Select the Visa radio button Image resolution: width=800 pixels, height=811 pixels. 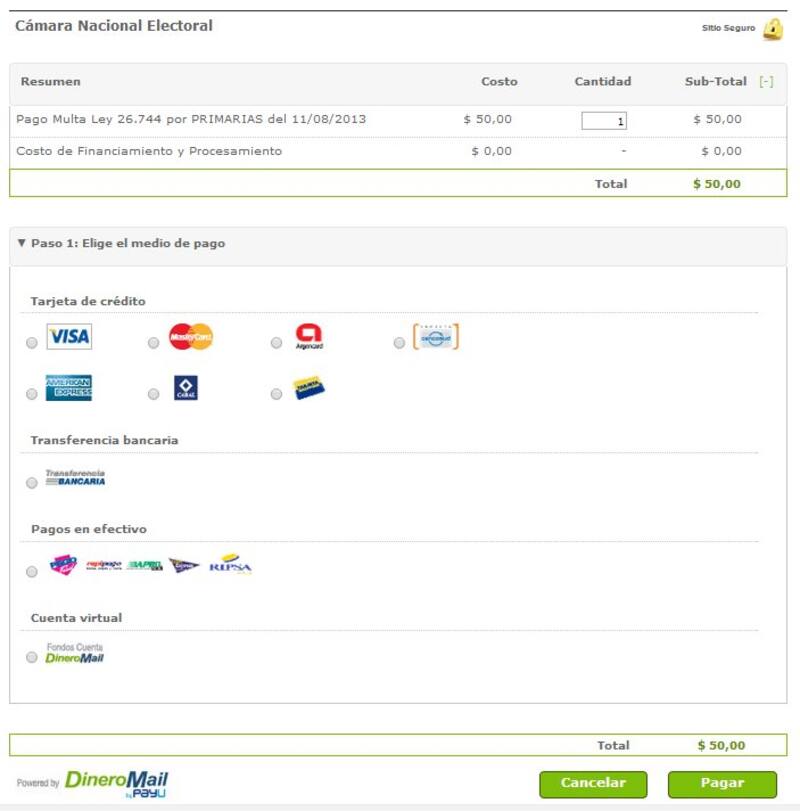(x=32, y=343)
